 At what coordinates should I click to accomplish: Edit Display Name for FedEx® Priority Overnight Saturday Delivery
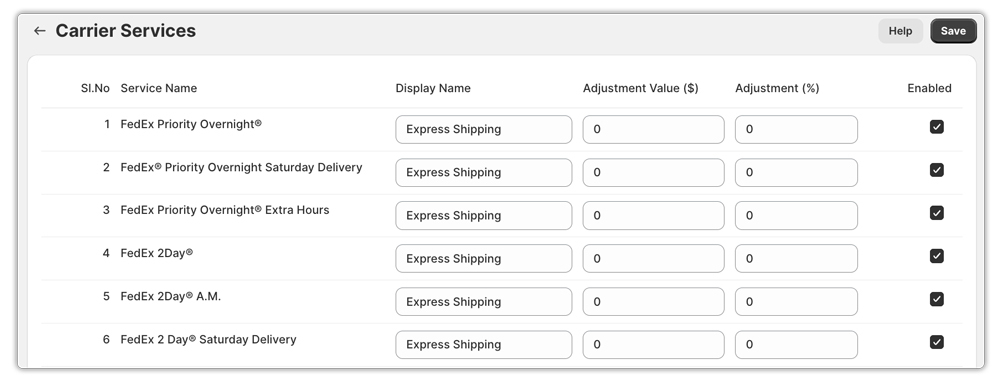click(x=483, y=173)
